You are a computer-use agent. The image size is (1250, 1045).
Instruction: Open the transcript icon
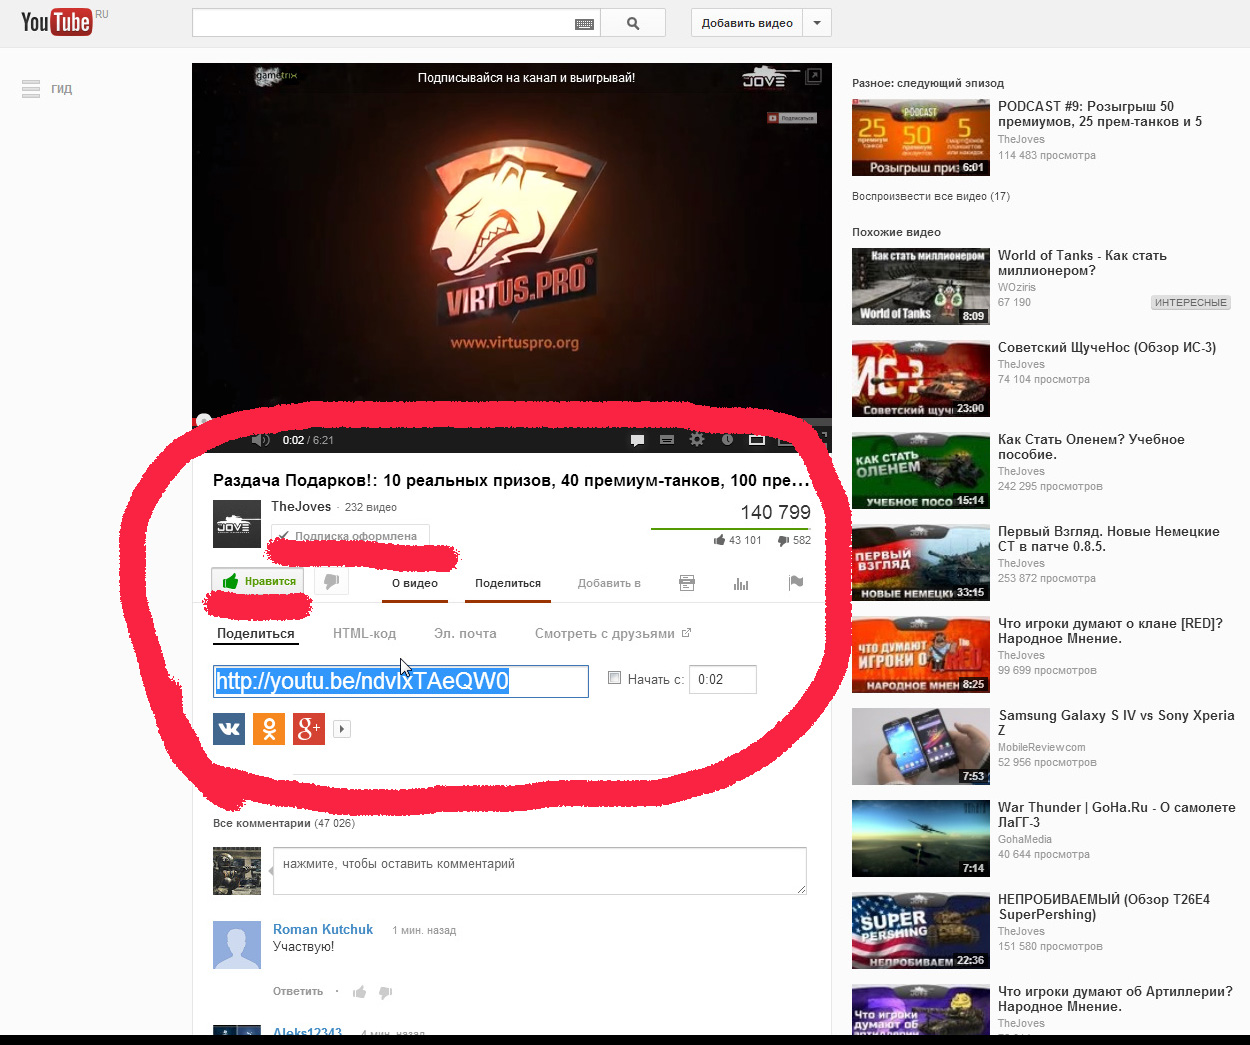tap(687, 583)
